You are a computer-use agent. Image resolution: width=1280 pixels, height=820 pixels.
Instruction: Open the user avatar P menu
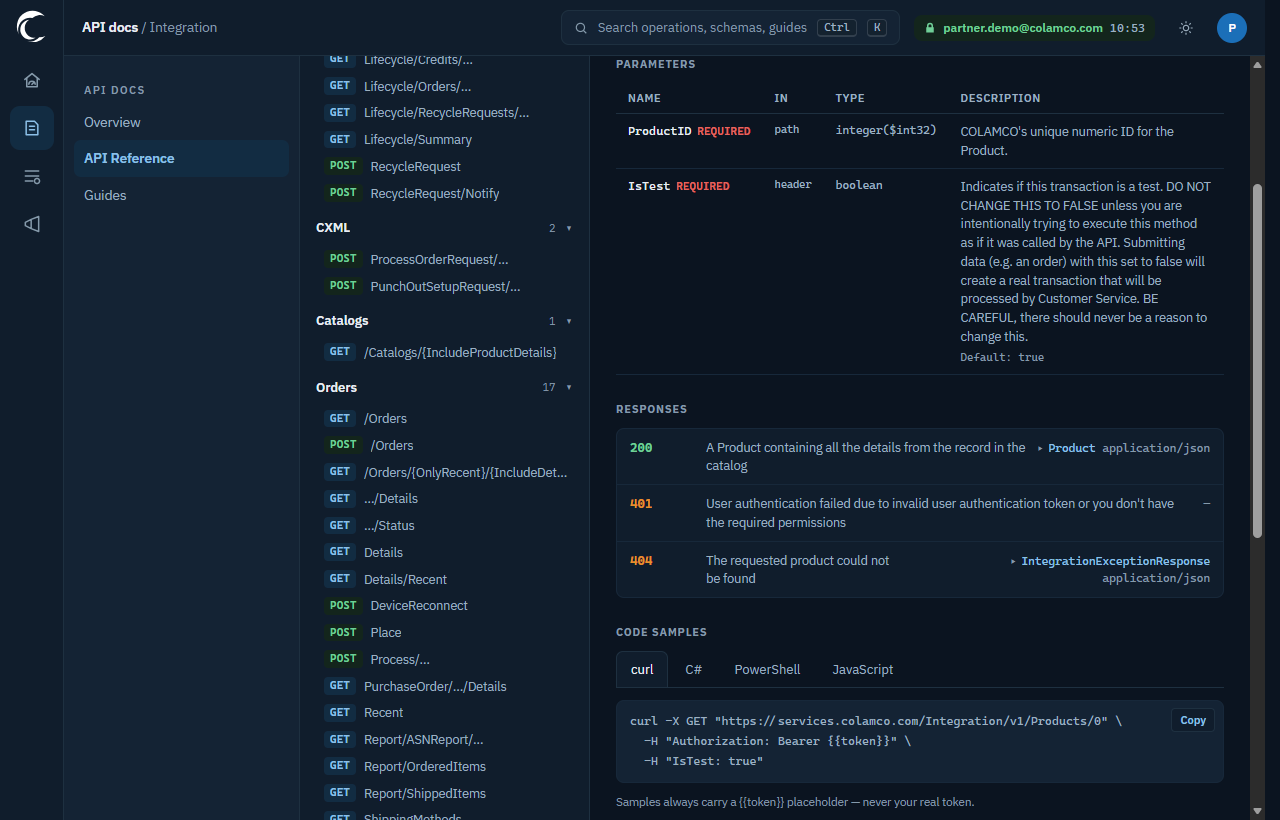[1232, 28]
